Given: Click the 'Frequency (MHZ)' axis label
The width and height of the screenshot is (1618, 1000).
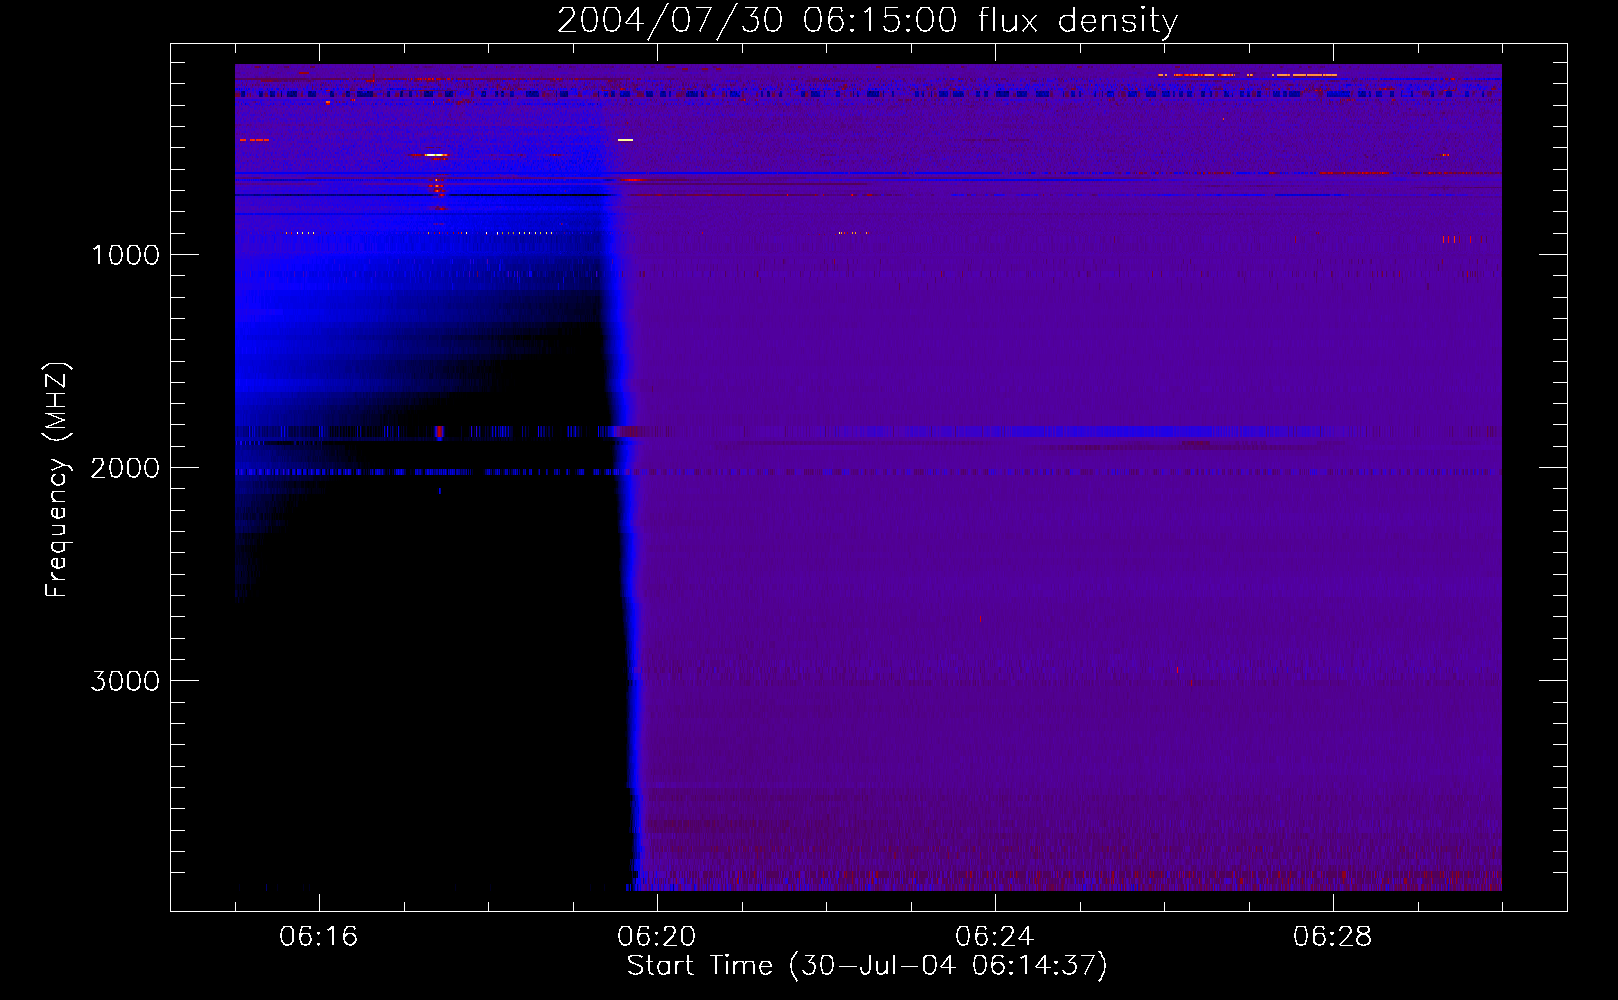Looking at the screenshot, I should pyautogui.click(x=57, y=479).
